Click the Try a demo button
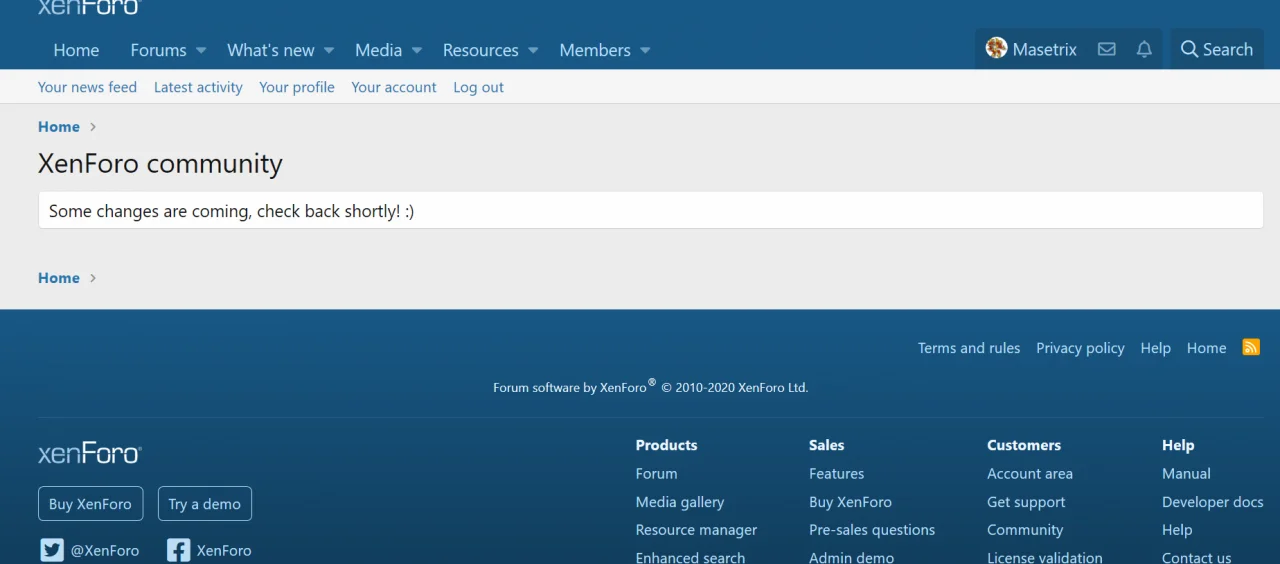 tap(205, 504)
